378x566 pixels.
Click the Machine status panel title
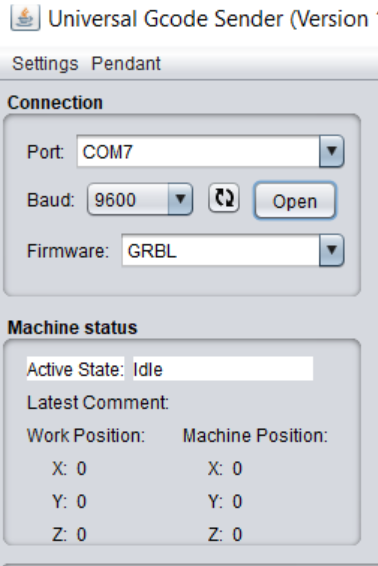coord(73,328)
